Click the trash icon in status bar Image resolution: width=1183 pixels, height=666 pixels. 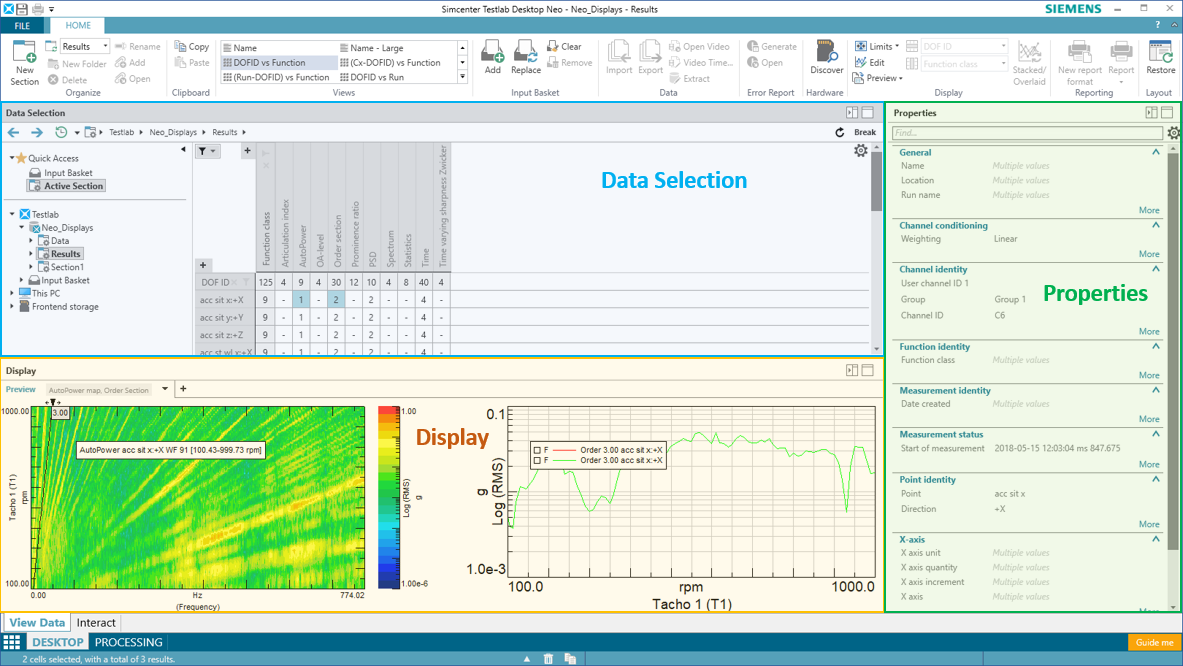point(548,659)
